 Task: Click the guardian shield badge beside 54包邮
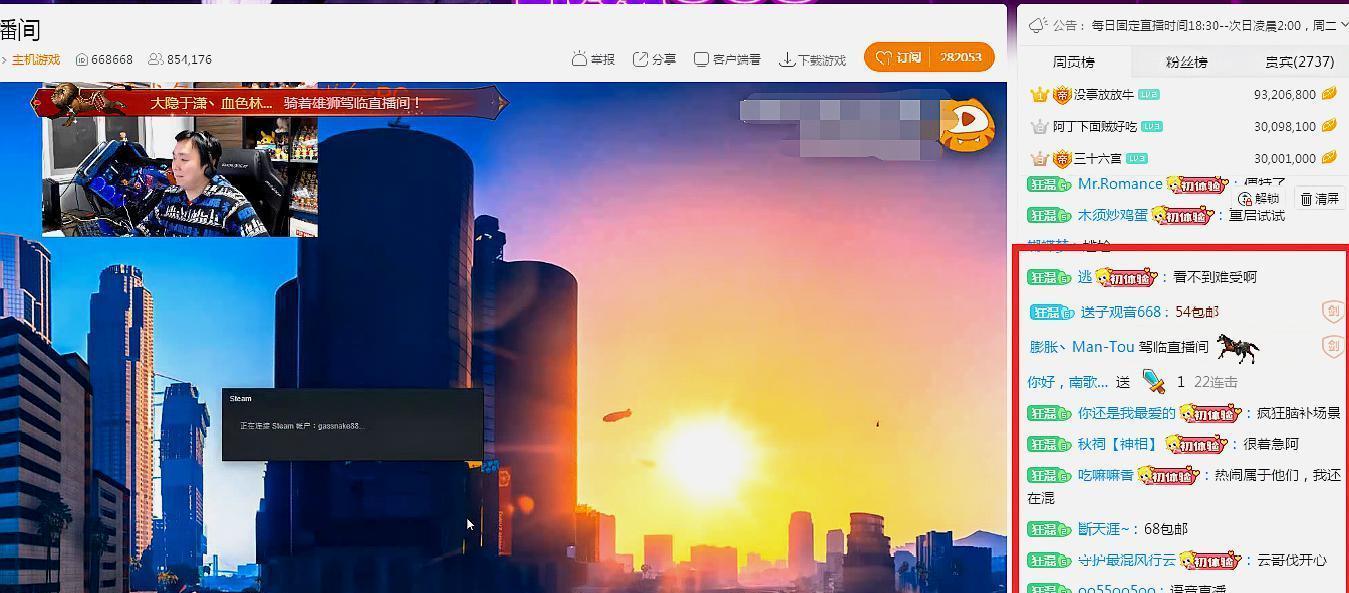pyautogui.click(x=1332, y=312)
